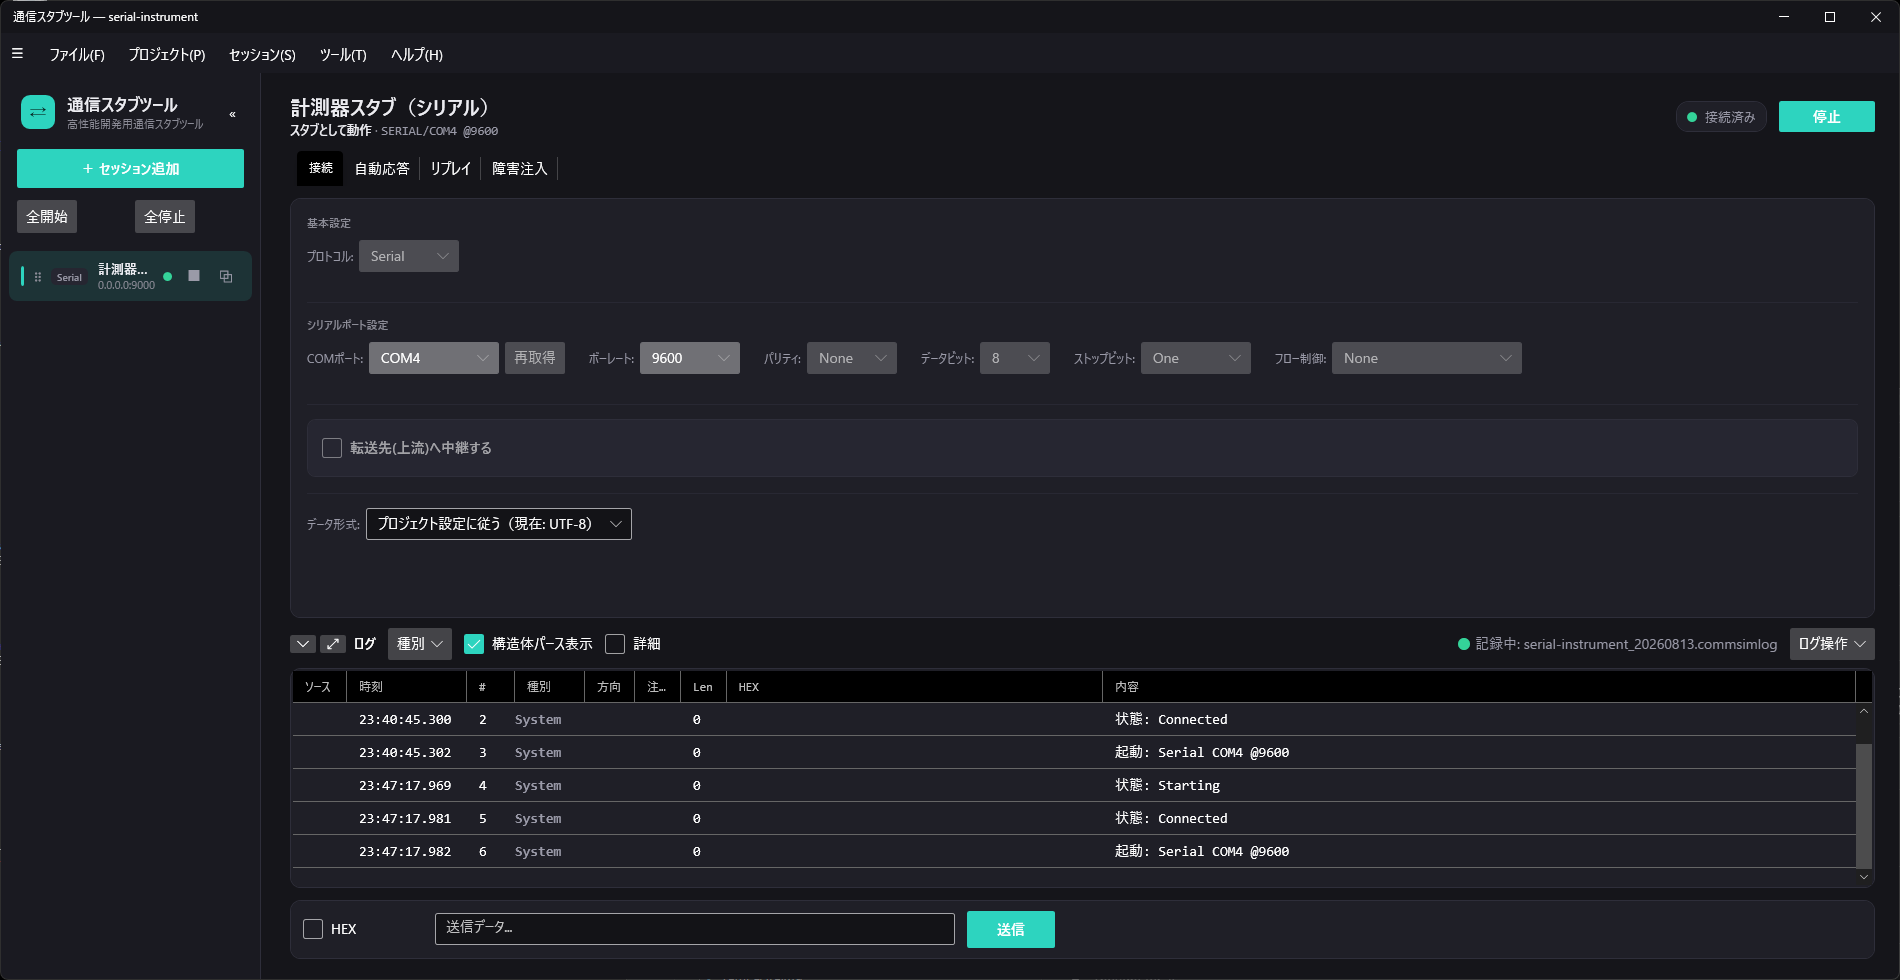Open the データビット 8 dropdown
This screenshot has height=980, width=1900.
click(x=1015, y=358)
